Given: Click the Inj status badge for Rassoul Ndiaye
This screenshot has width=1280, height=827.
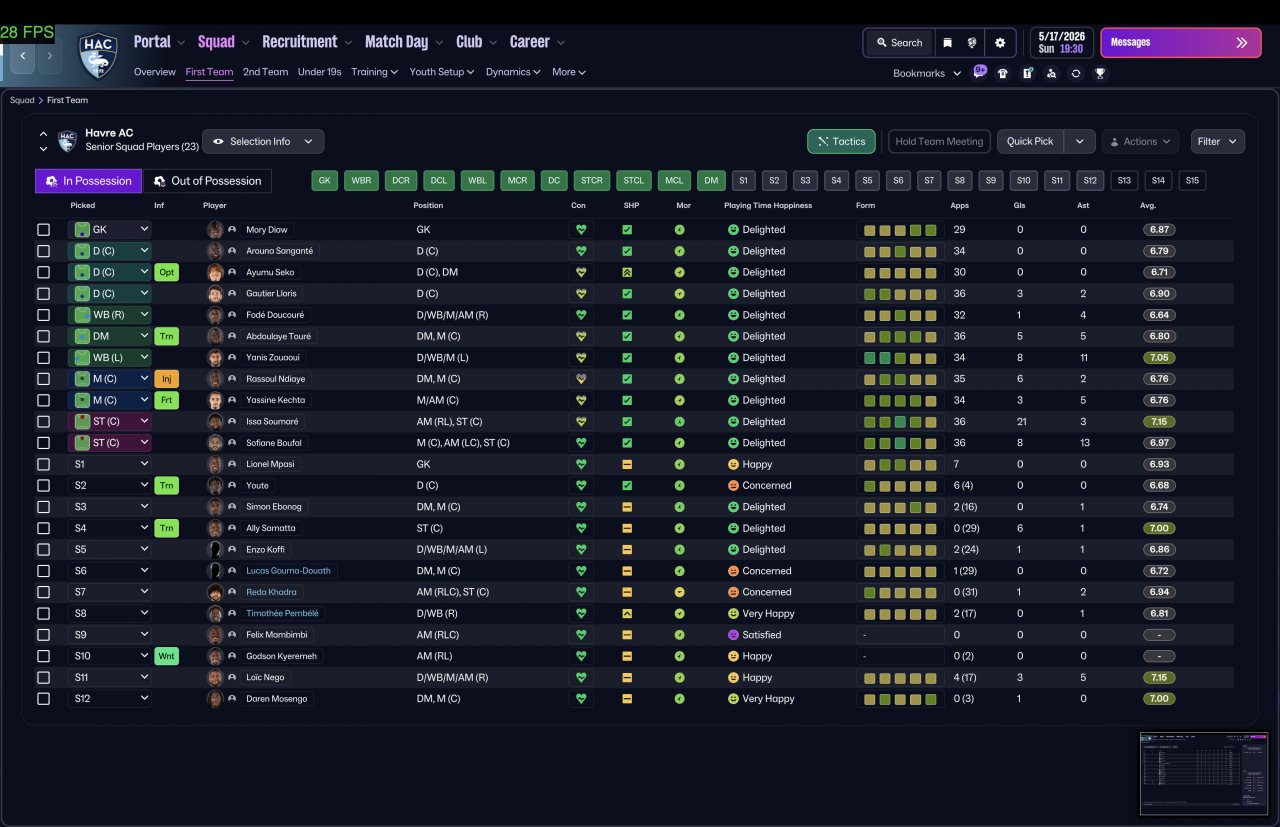Looking at the screenshot, I should pyautogui.click(x=166, y=379).
